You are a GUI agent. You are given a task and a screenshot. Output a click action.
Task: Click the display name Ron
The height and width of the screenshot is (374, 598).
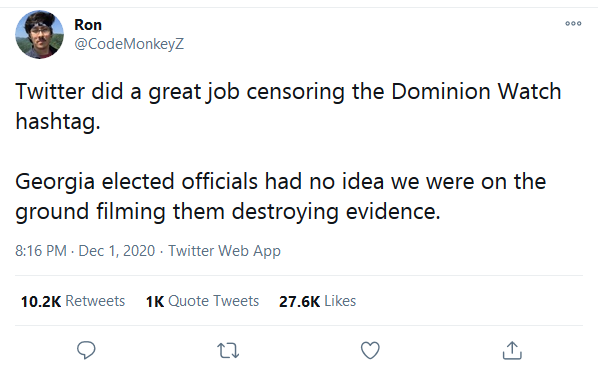click(x=88, y=25)
